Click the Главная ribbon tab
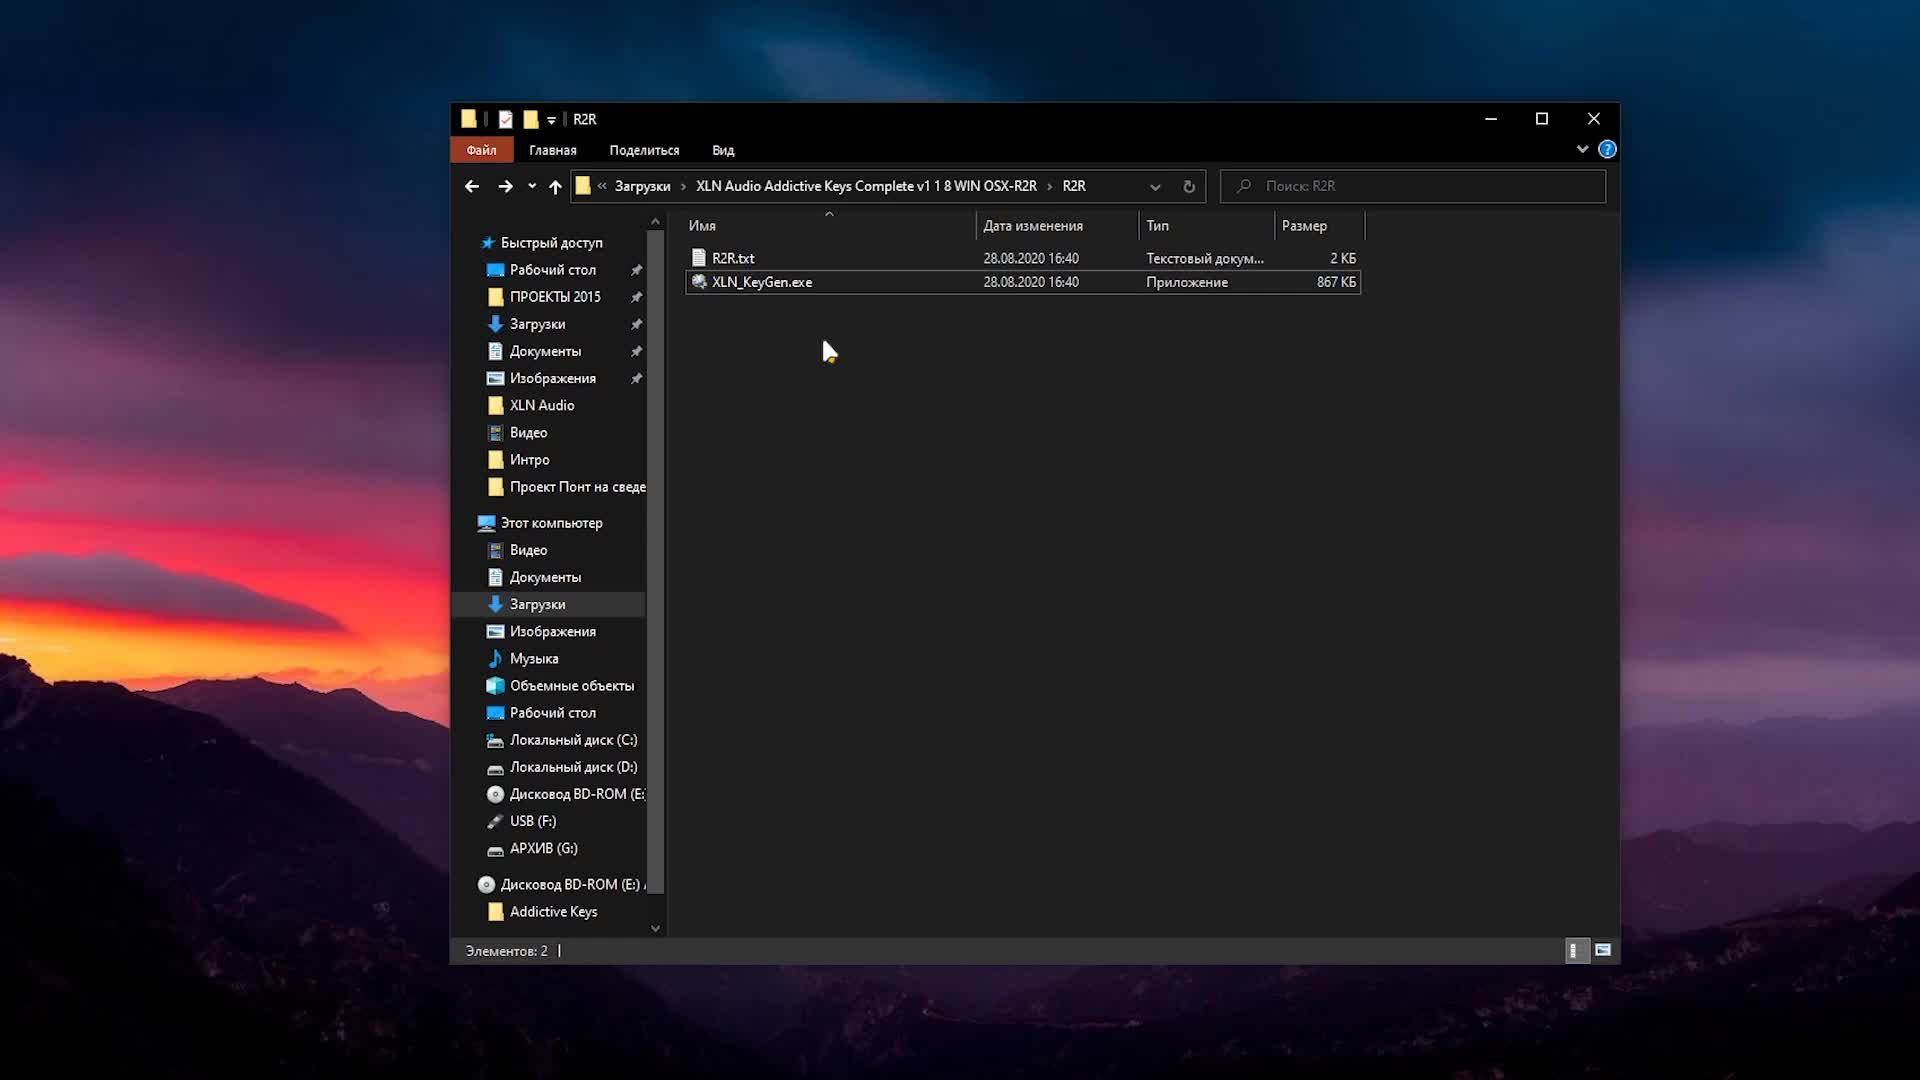 click(553, 149)
